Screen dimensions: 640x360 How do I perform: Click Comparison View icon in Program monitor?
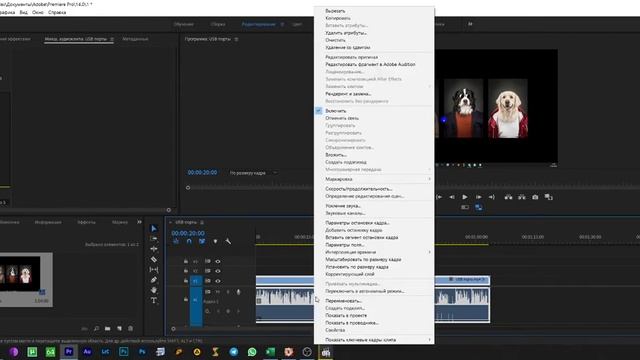(549, 197)
